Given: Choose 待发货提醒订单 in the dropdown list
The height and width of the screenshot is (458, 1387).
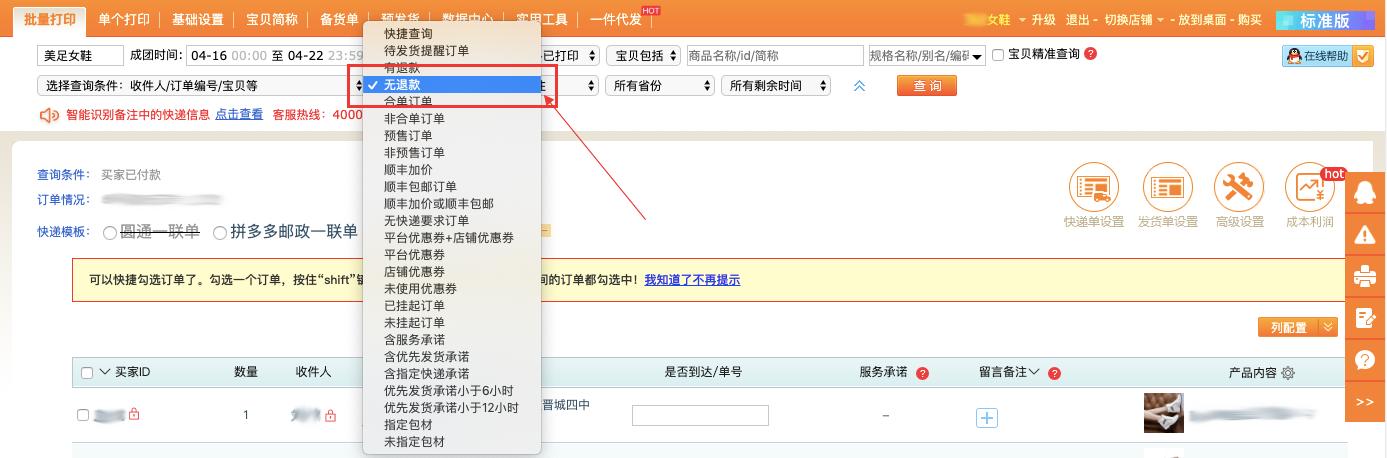Looking at the screenshot, I should [452, 50].
